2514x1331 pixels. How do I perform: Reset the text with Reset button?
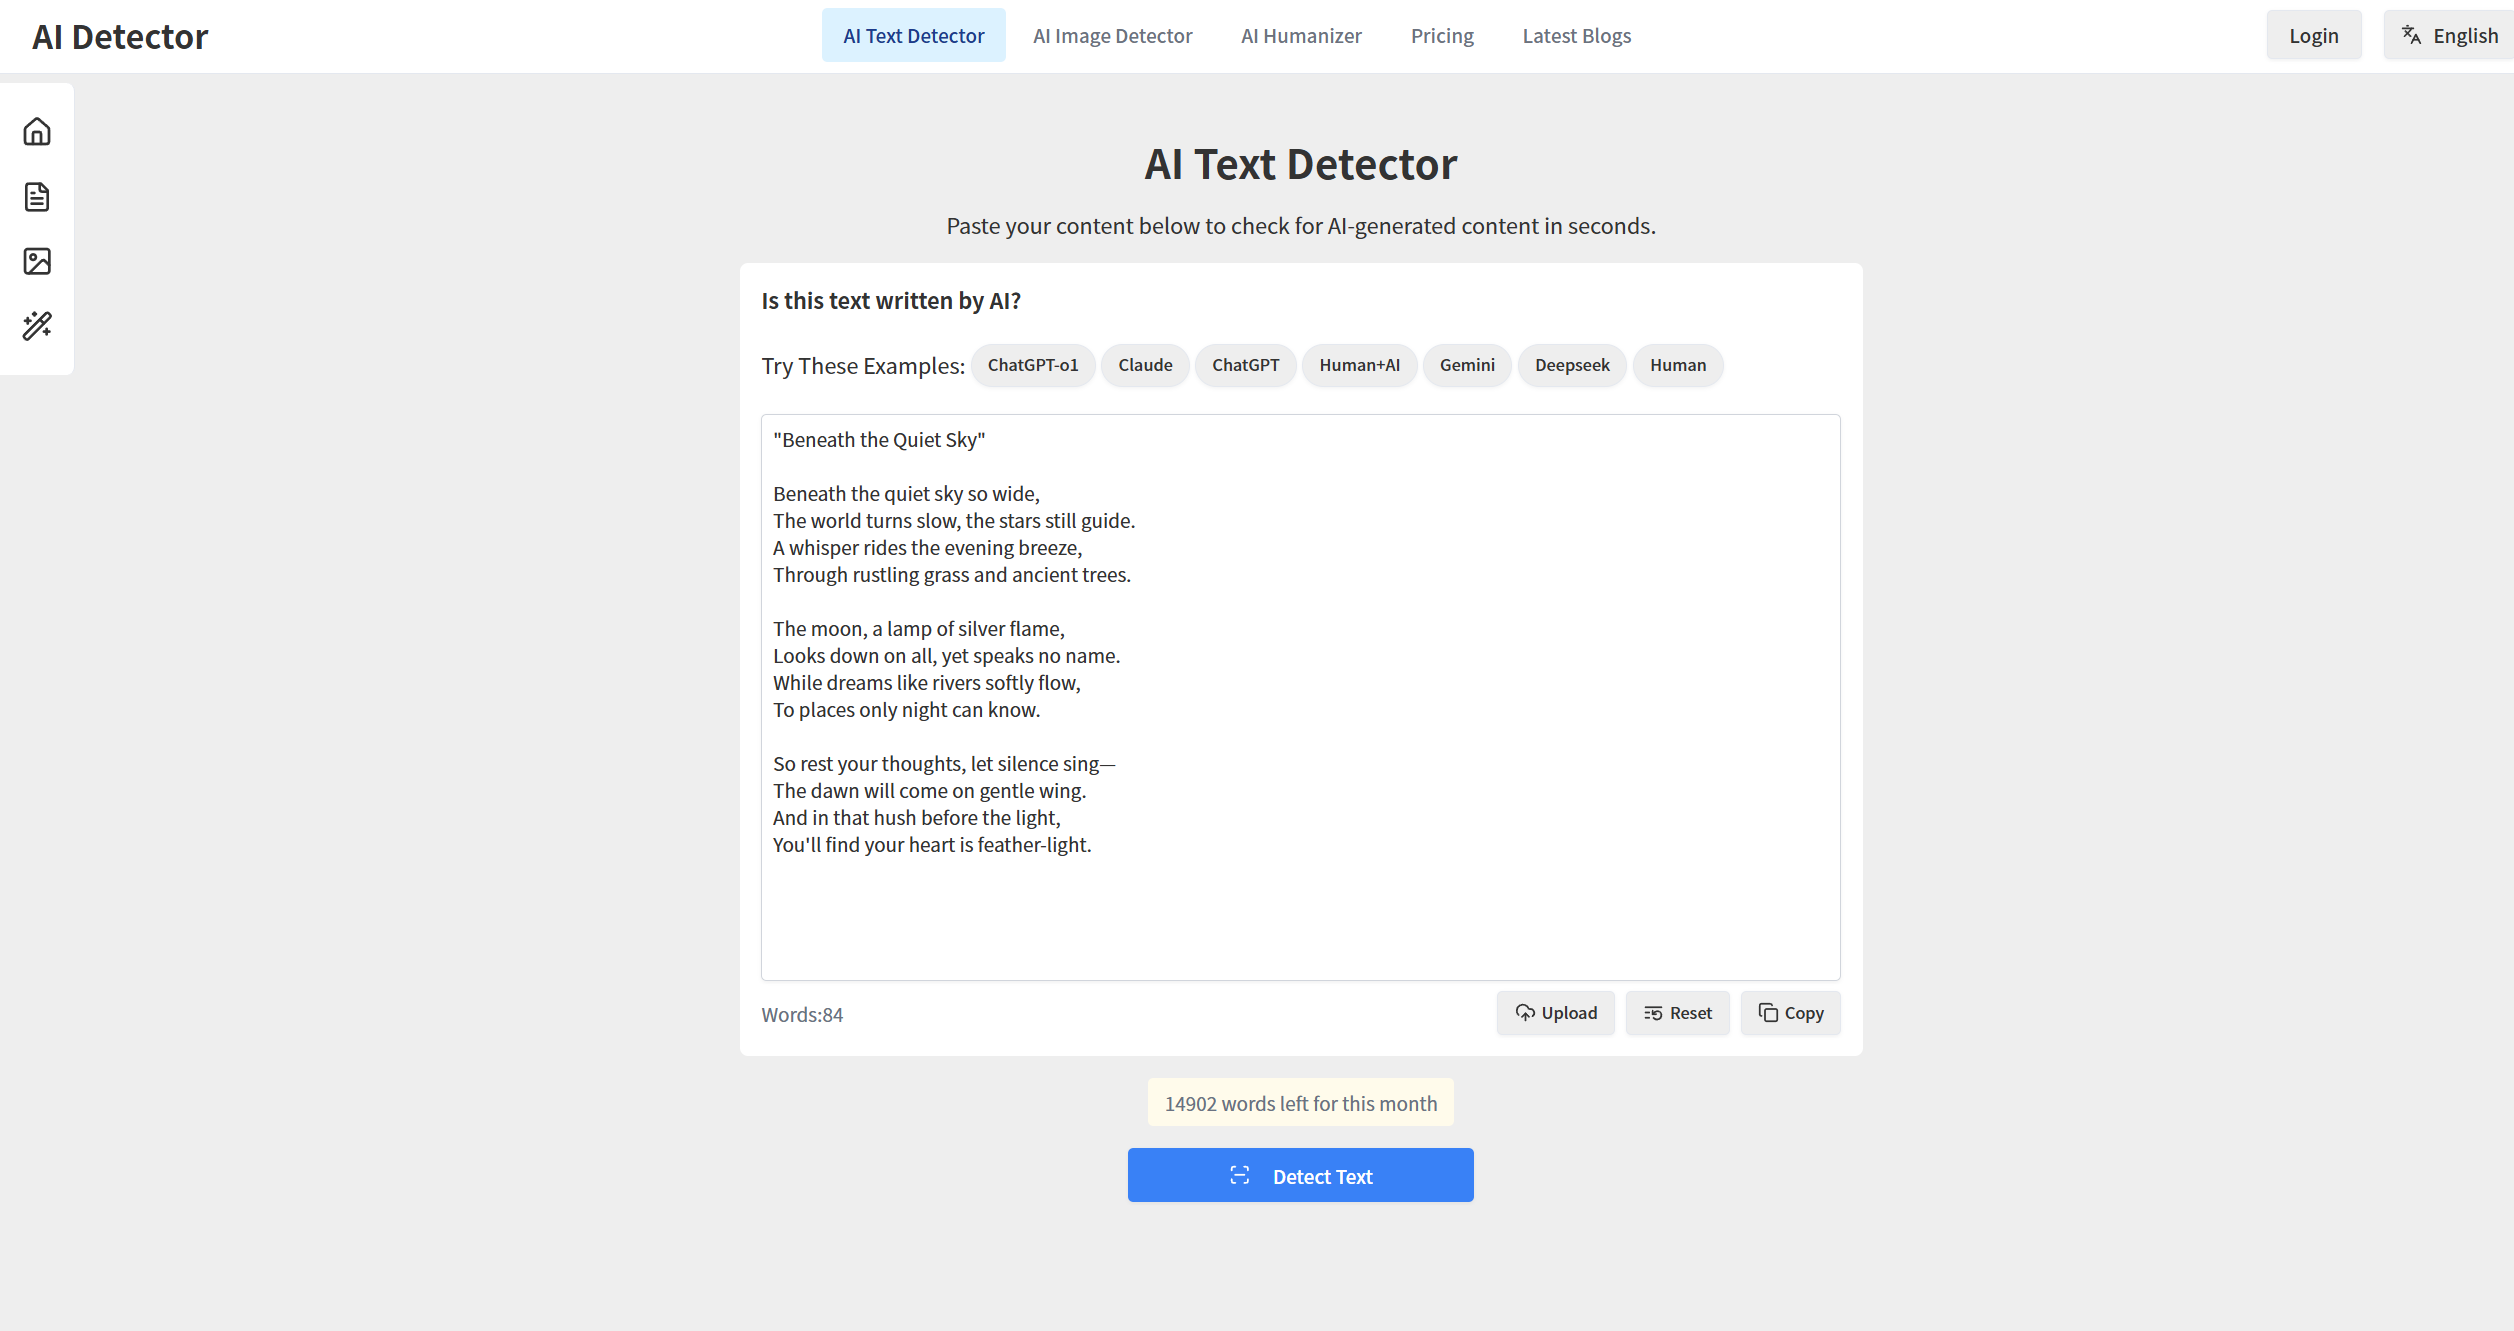(x=1677, y=1013)
